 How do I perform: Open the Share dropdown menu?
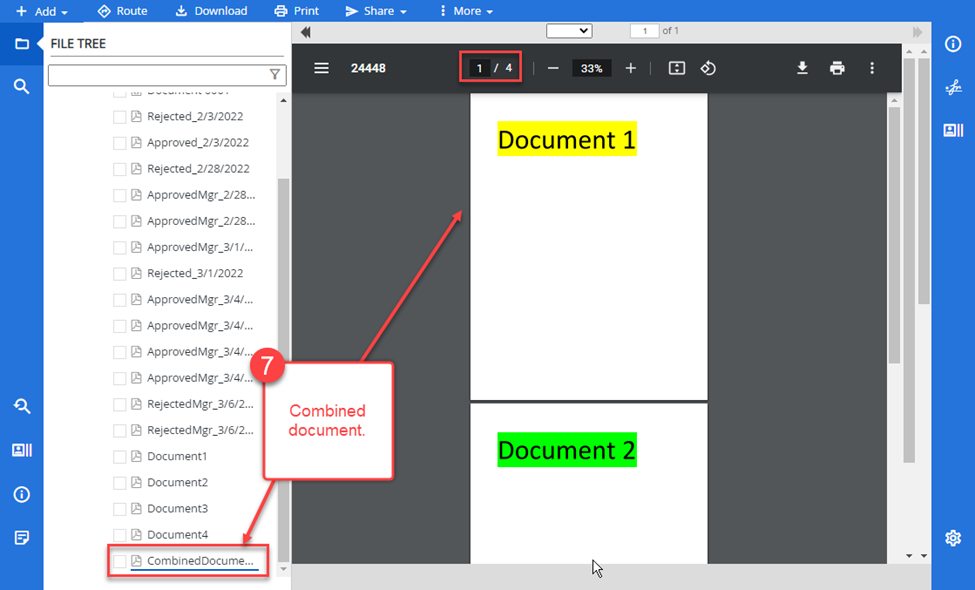[x=375, y=11]
